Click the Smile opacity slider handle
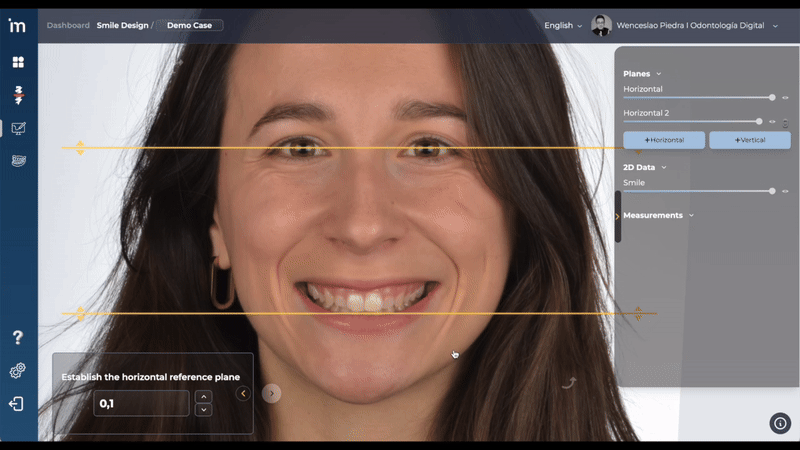800x450 pixels. pyautogui.click(x=772, y=190)
